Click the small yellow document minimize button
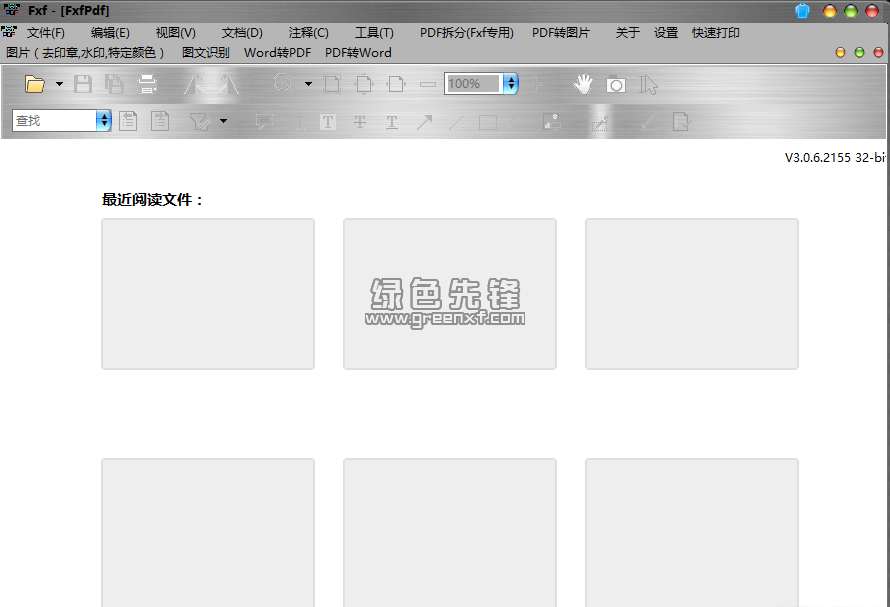890x607 pixels. [x=841, y=53]
